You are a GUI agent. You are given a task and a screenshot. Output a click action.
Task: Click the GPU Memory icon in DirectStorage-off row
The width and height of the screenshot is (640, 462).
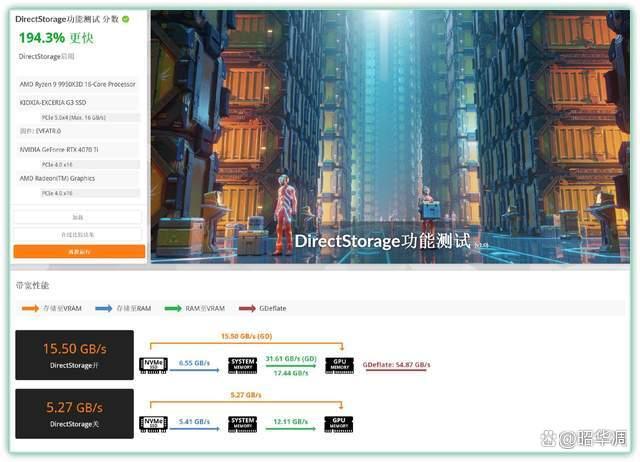338,424
